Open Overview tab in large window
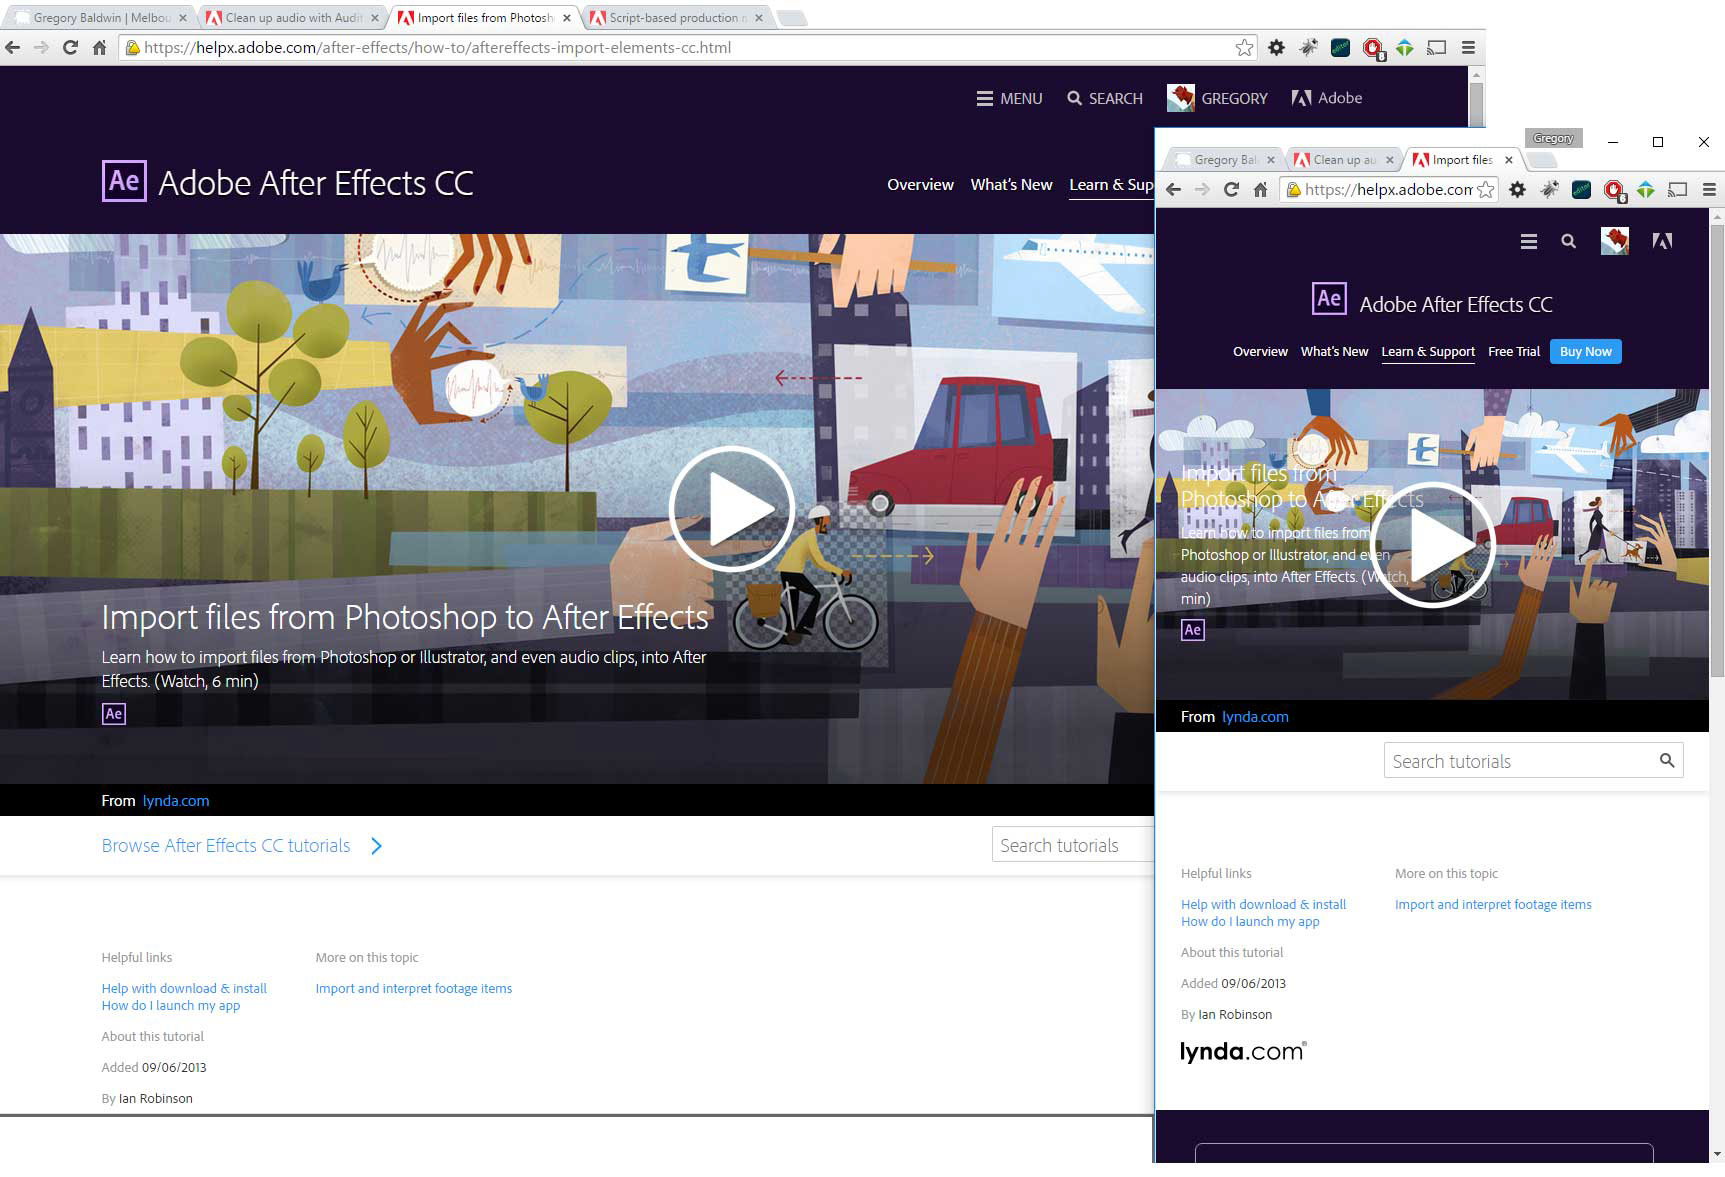This screenshot has width=1725, height=1177. [x=920, y=184]
